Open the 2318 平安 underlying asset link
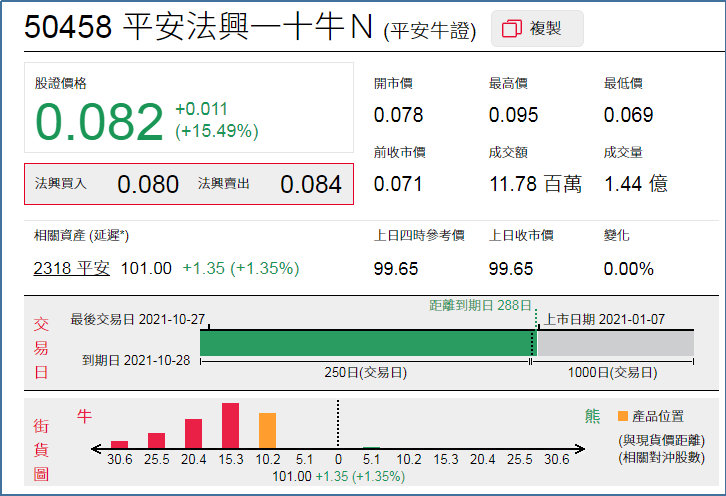 [x=72, y=268]
